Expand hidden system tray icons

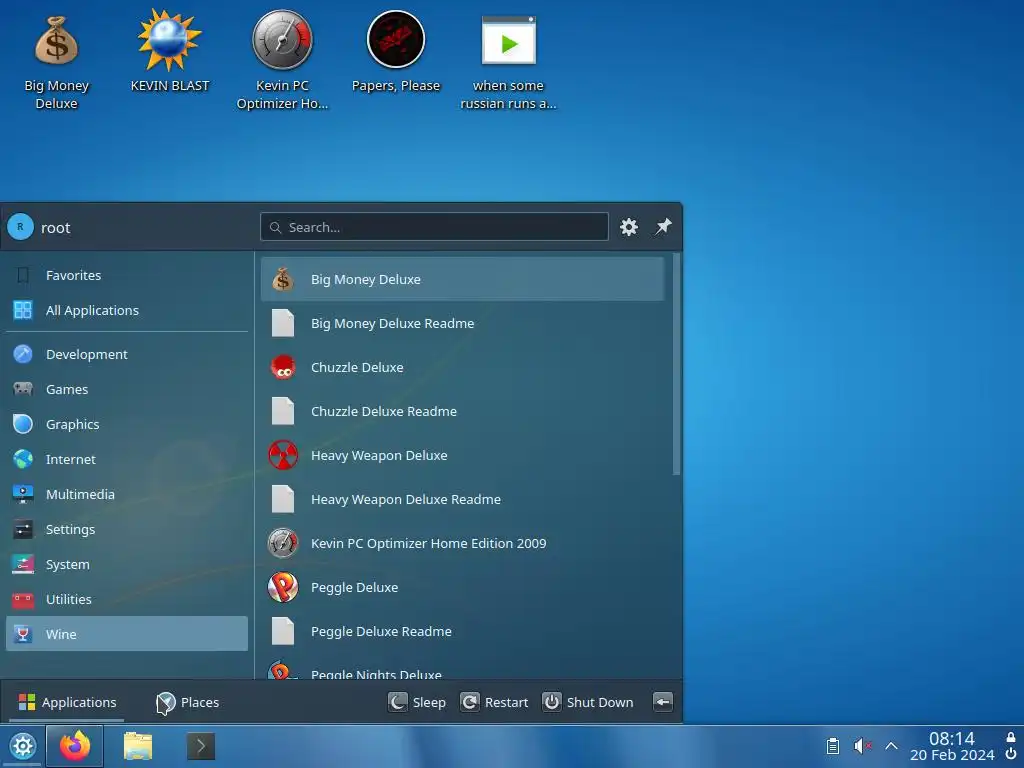click(x=891, y=746)
